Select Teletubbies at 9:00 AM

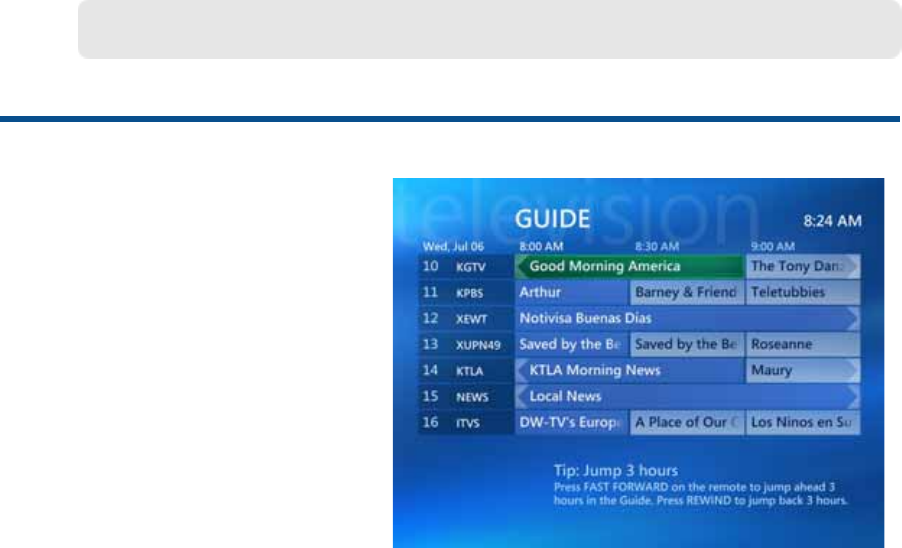[803, 292]
